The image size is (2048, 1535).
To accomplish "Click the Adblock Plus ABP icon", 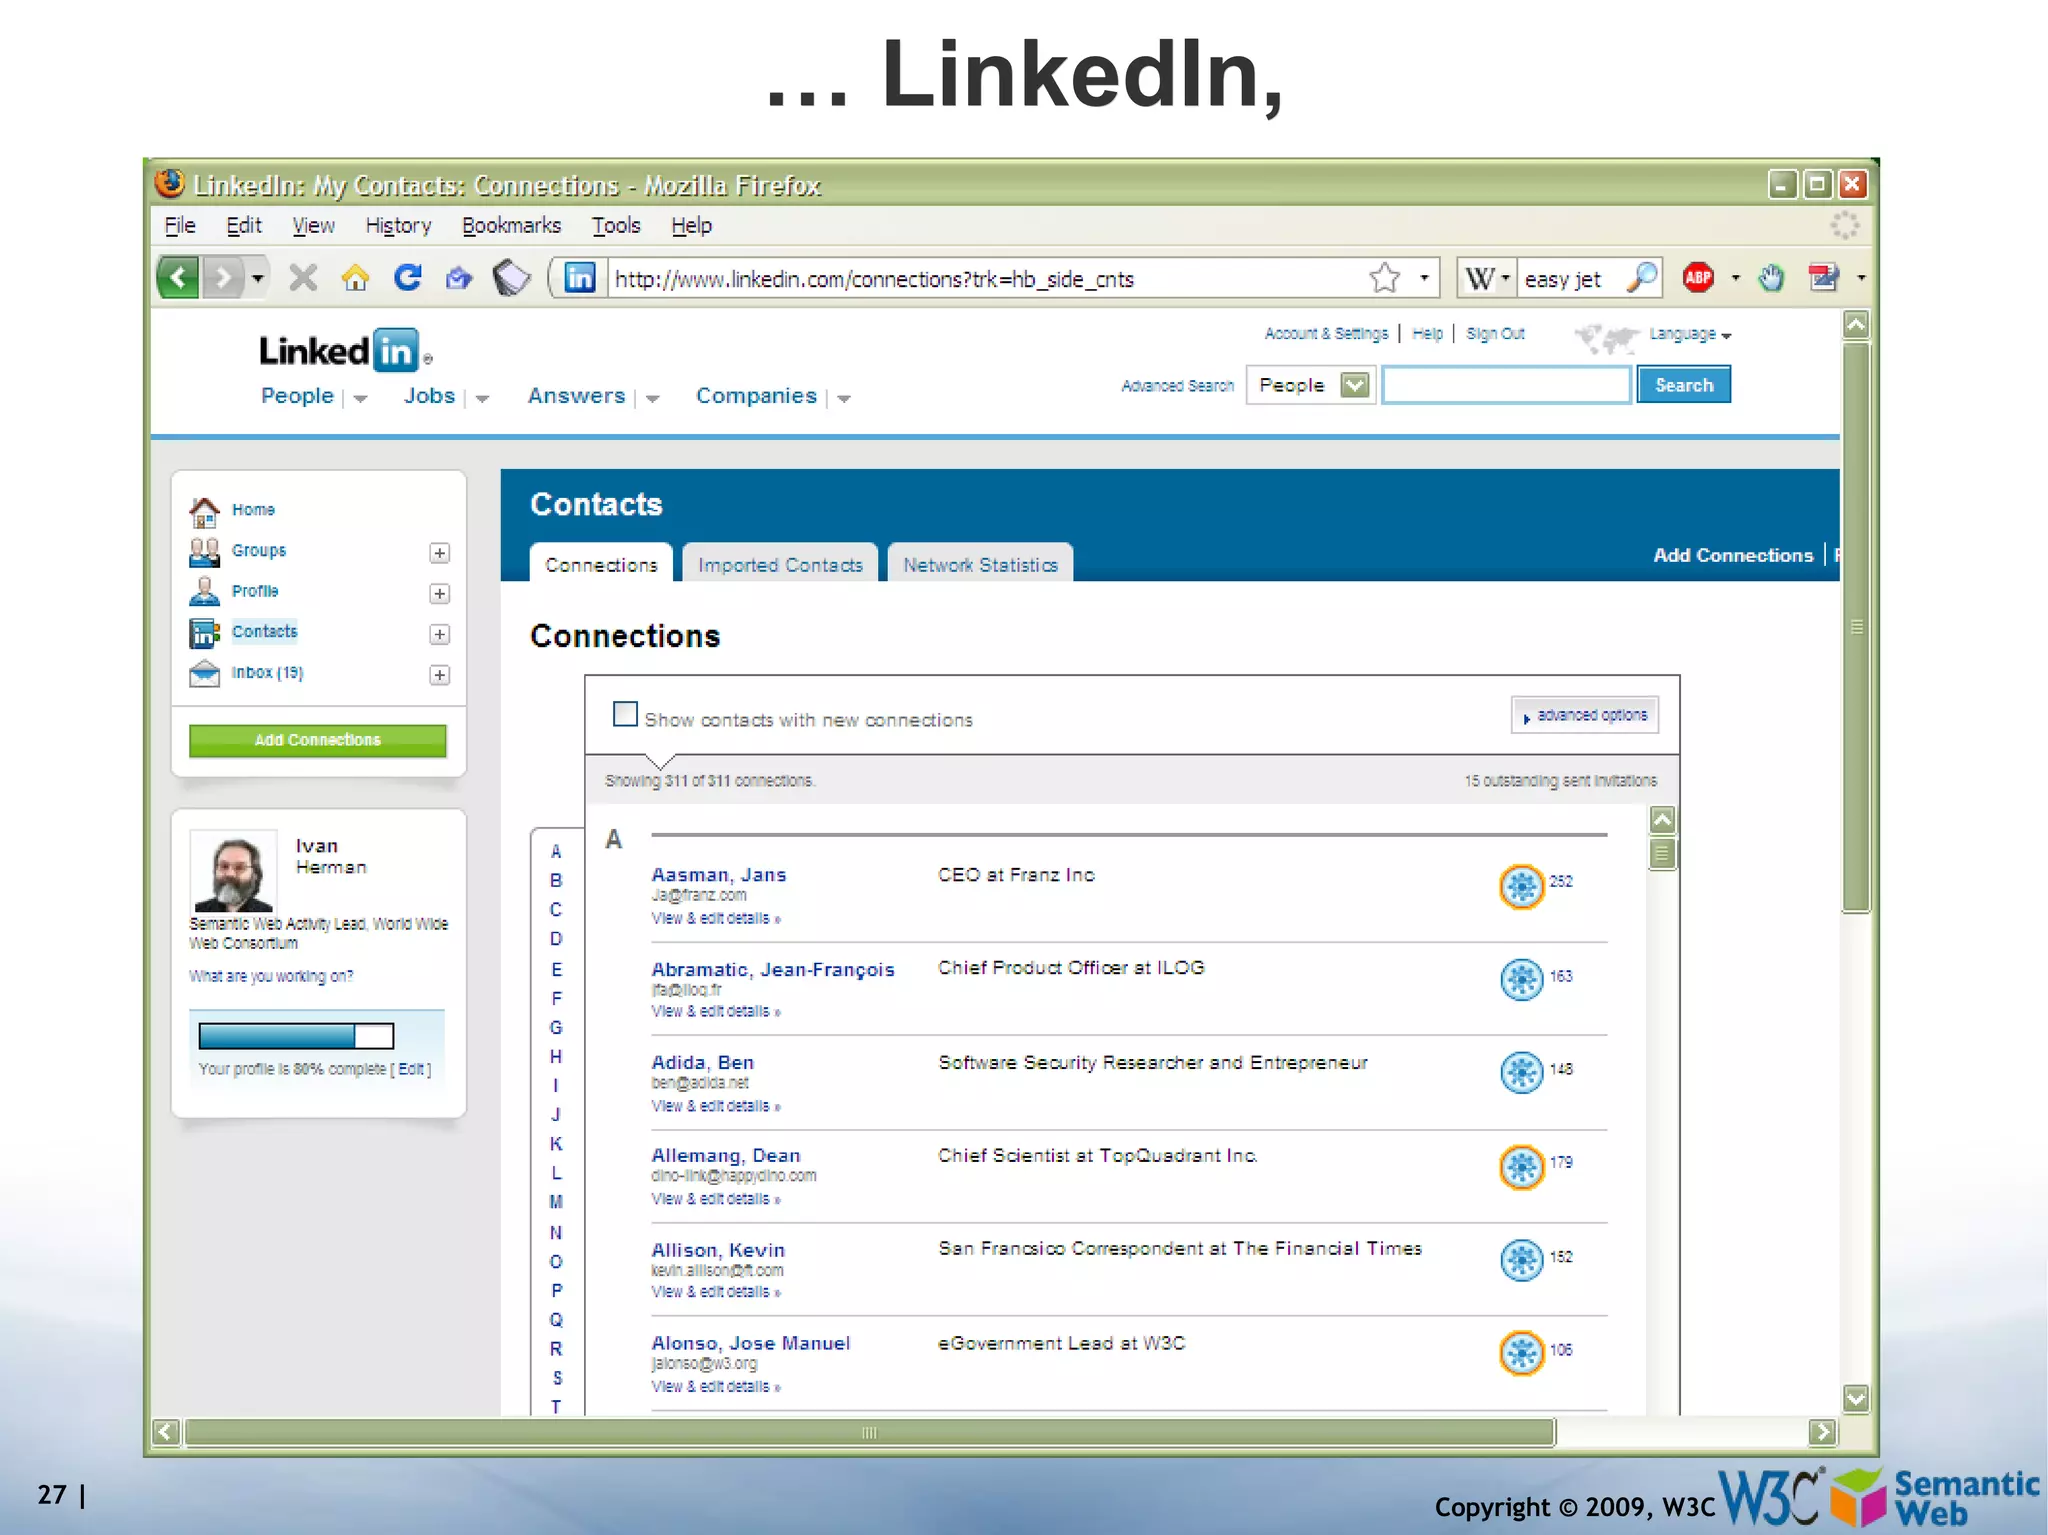I will 1698,277.
